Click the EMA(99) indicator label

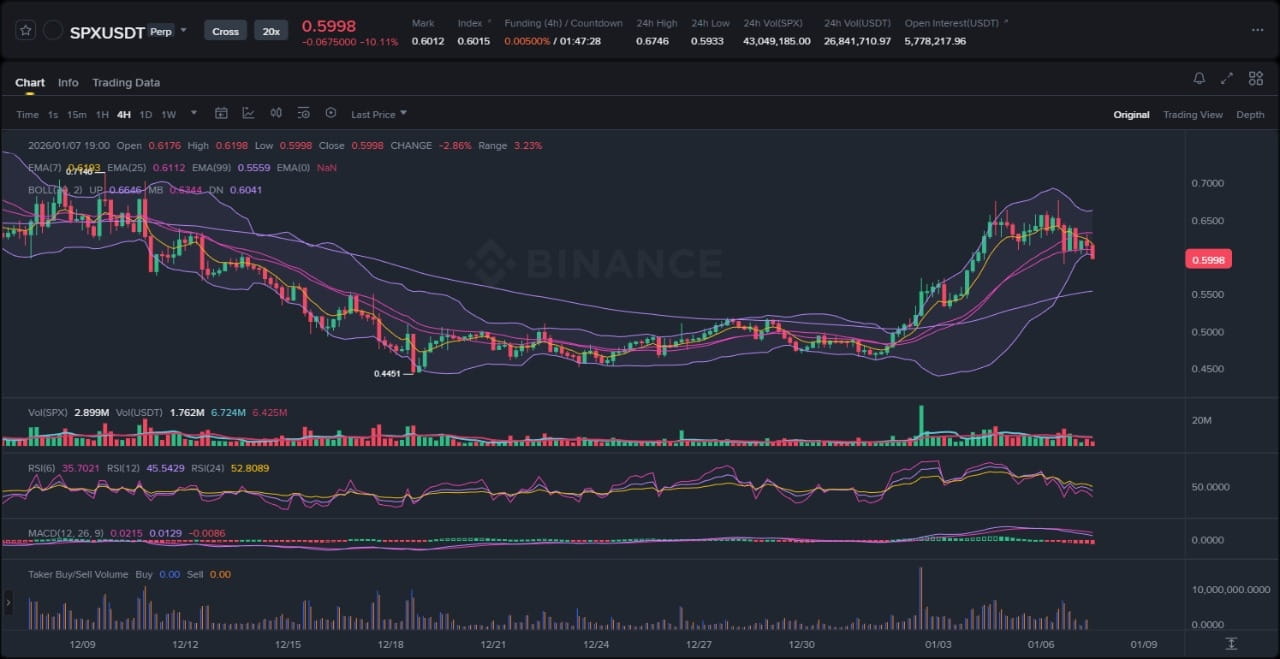click(x=213, y=167)
